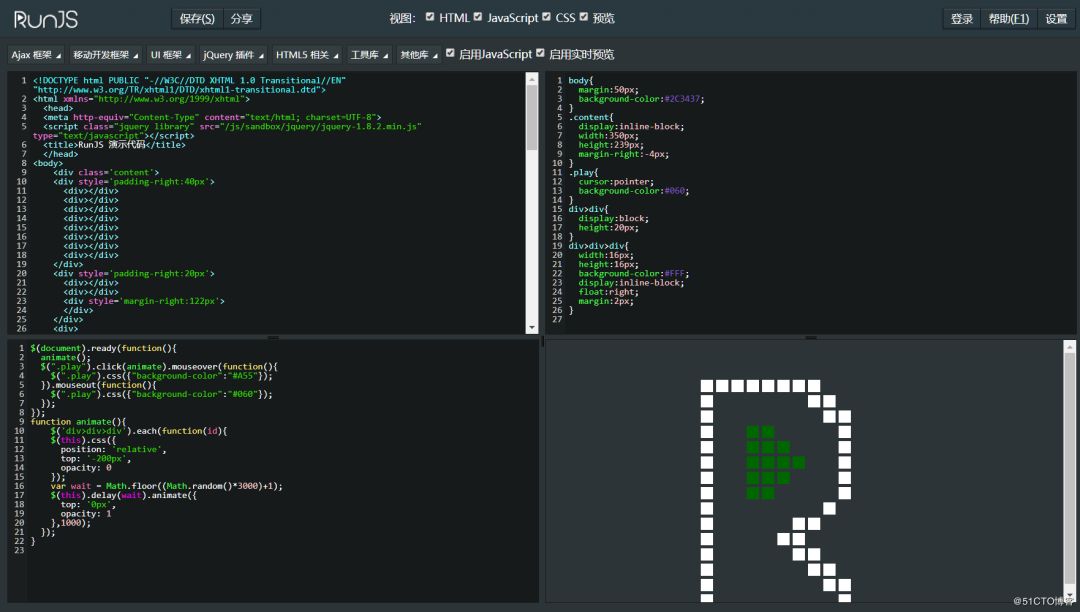This screenshot has width=1080, height=612.
Task: Click the preview pane scroll up arrow
Action: click(1070, 348)
